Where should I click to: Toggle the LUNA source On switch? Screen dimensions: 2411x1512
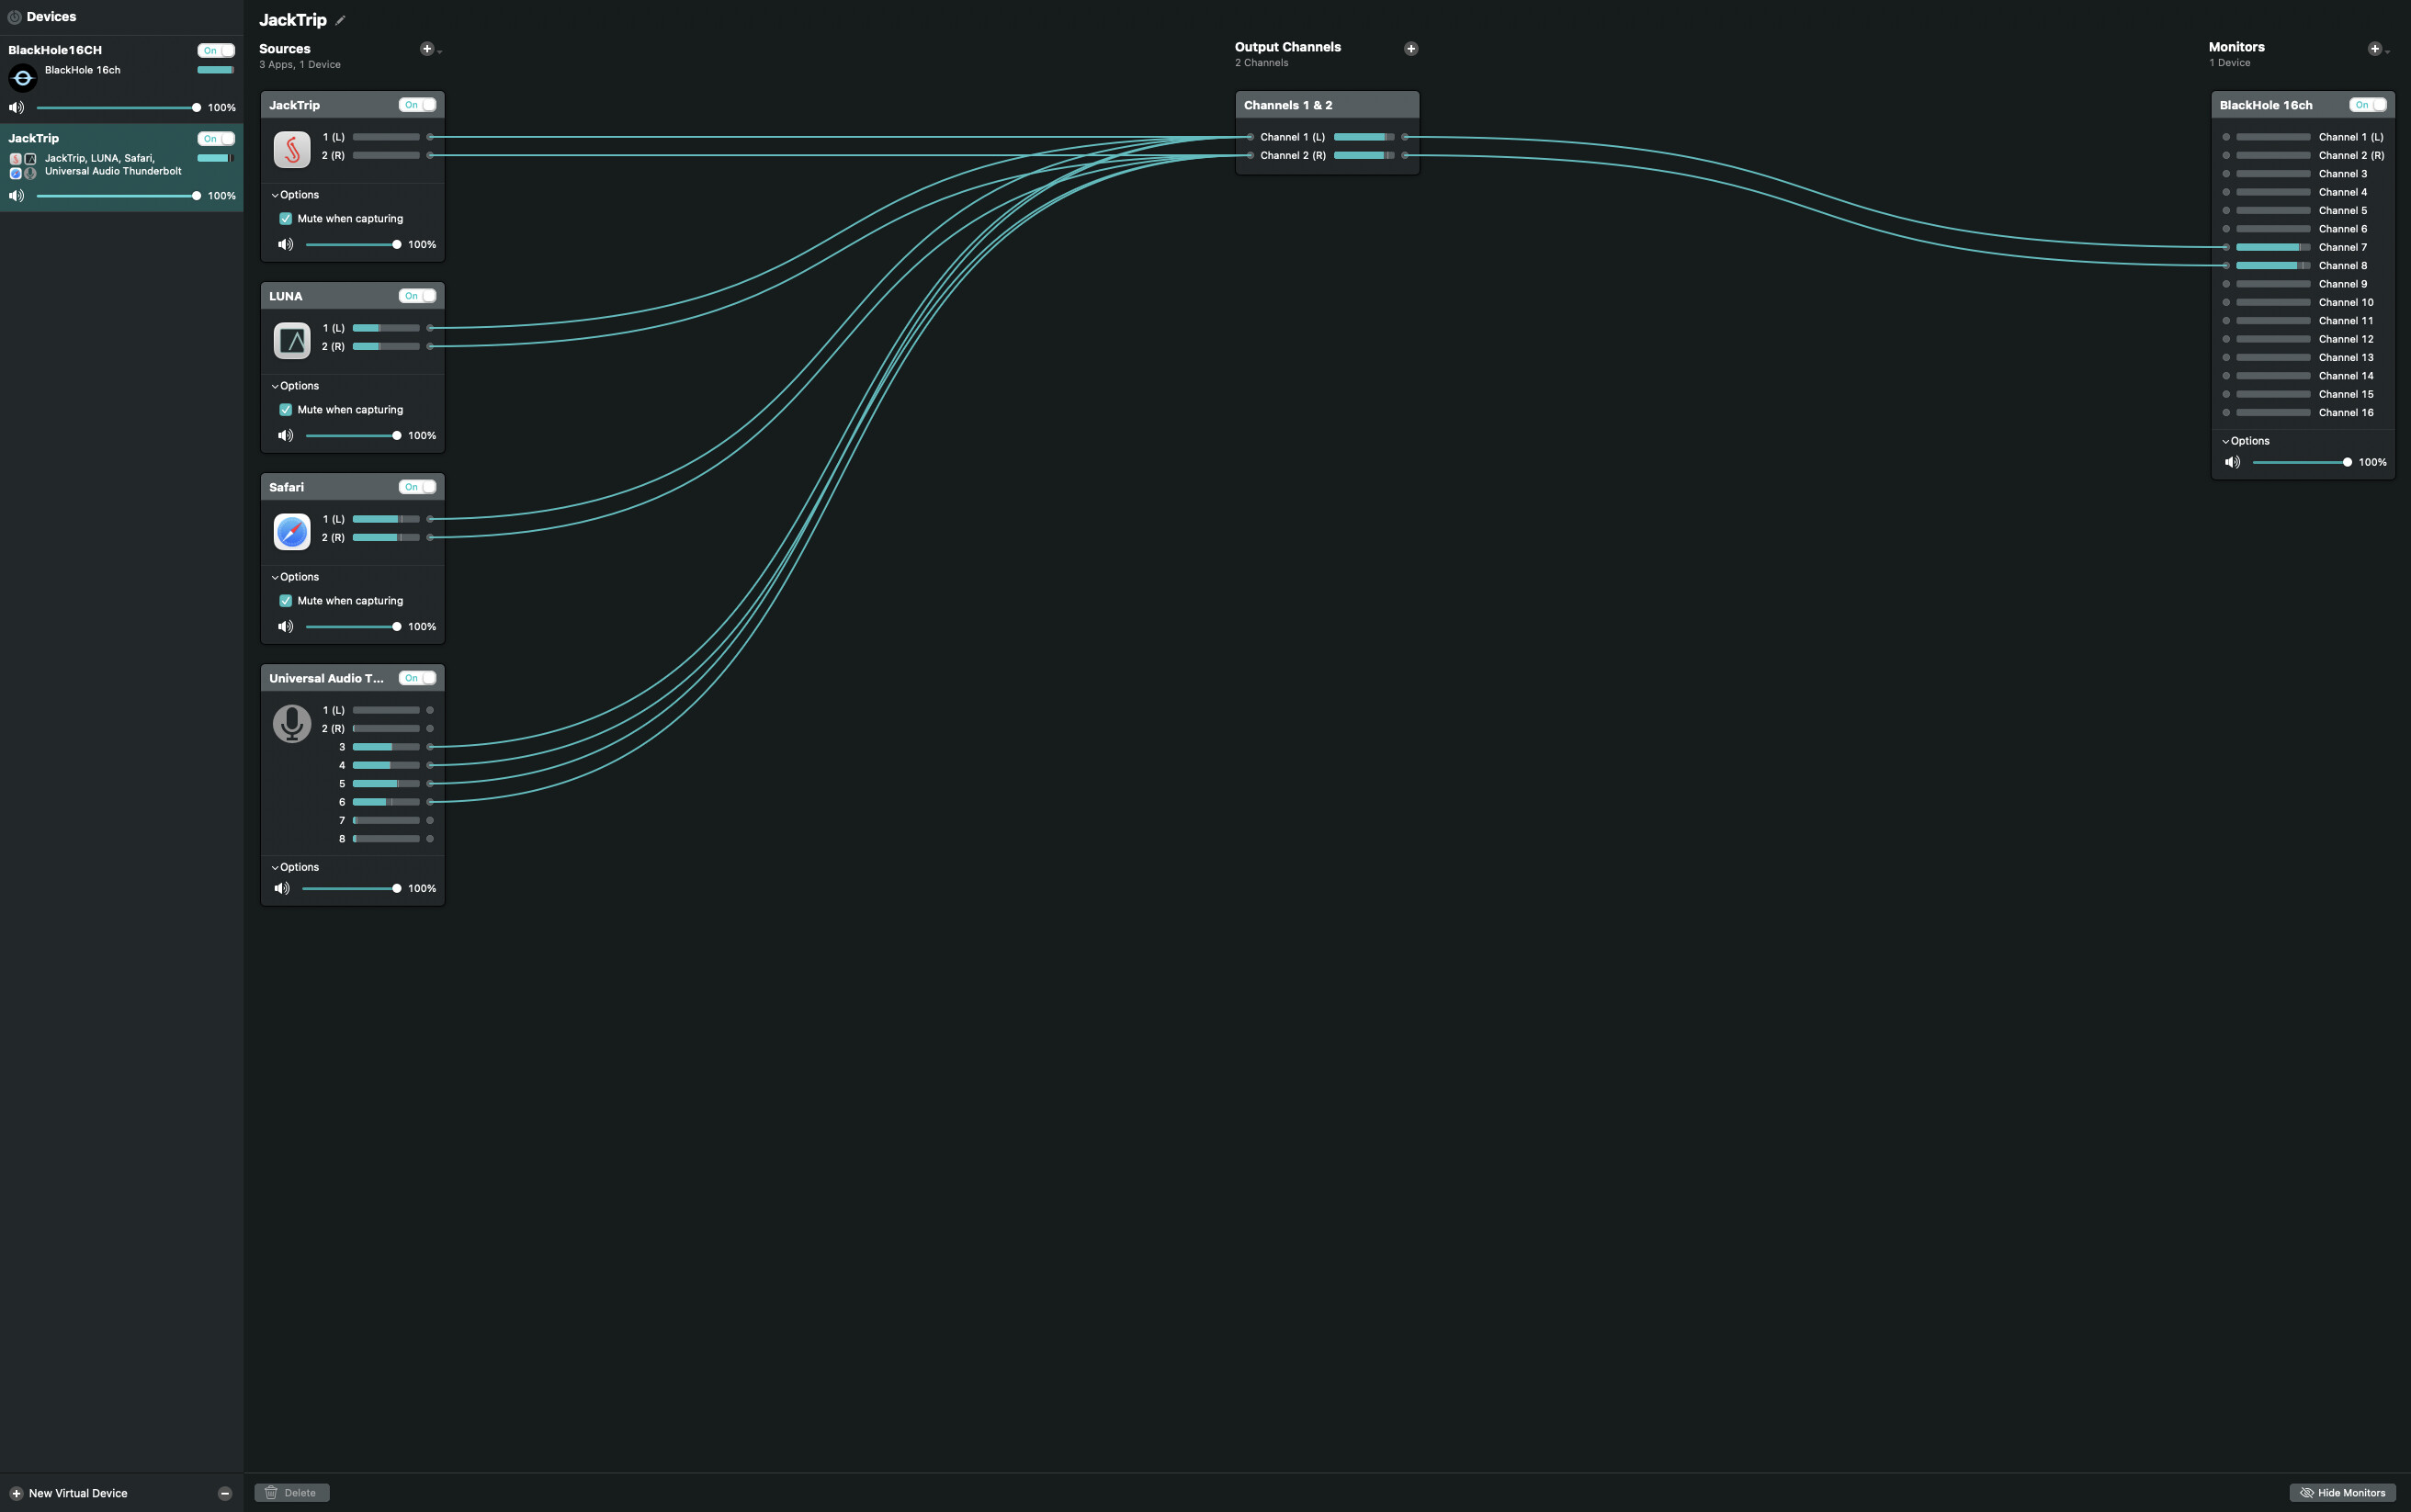pyautogui.click(x=417, y=296)
